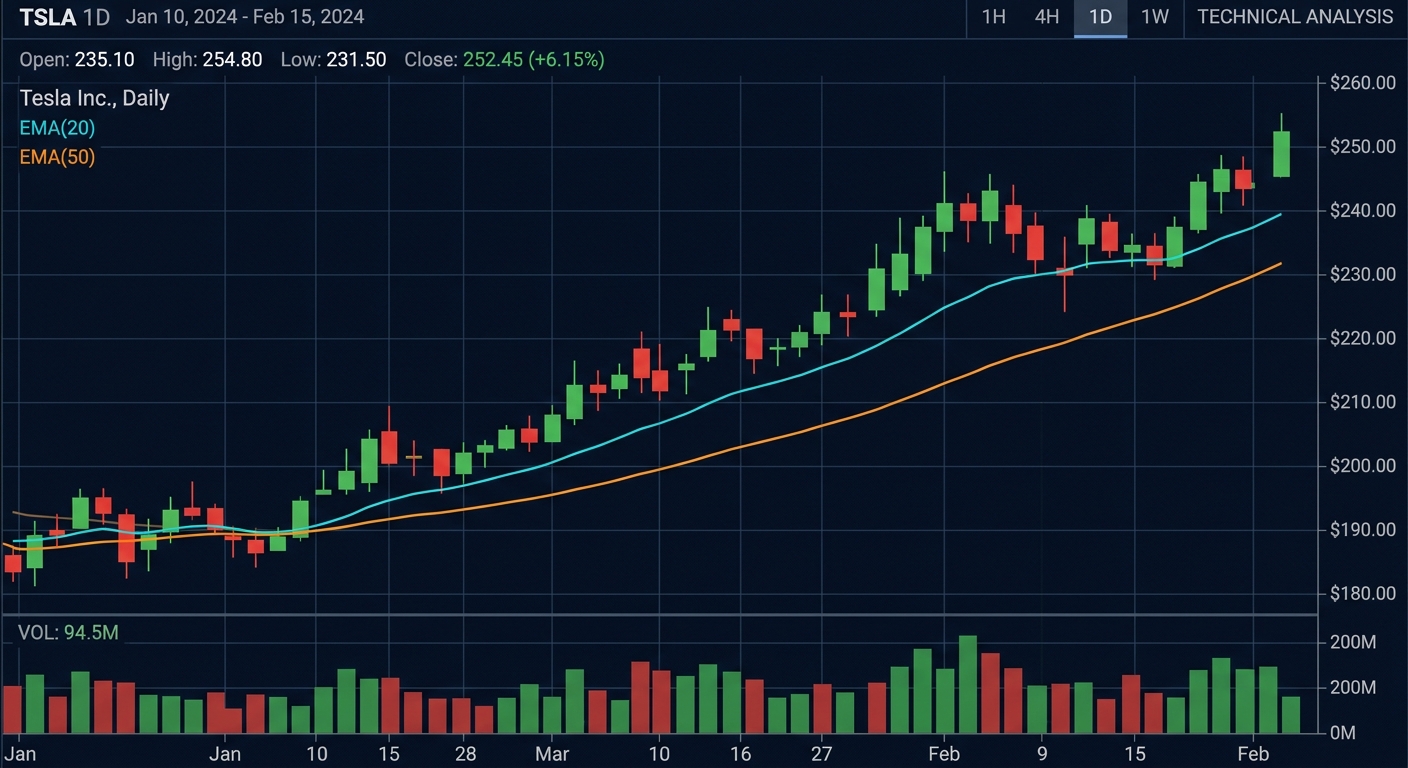Open the Technical Analysis panel
Screen dimensions: 1408x768
pos(1294,17)
